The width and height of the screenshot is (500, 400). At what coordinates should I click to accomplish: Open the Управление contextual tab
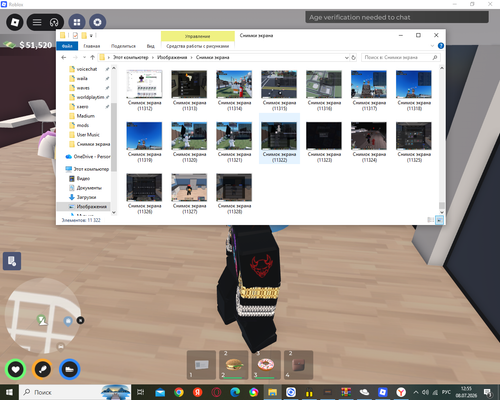coord(198,36)
